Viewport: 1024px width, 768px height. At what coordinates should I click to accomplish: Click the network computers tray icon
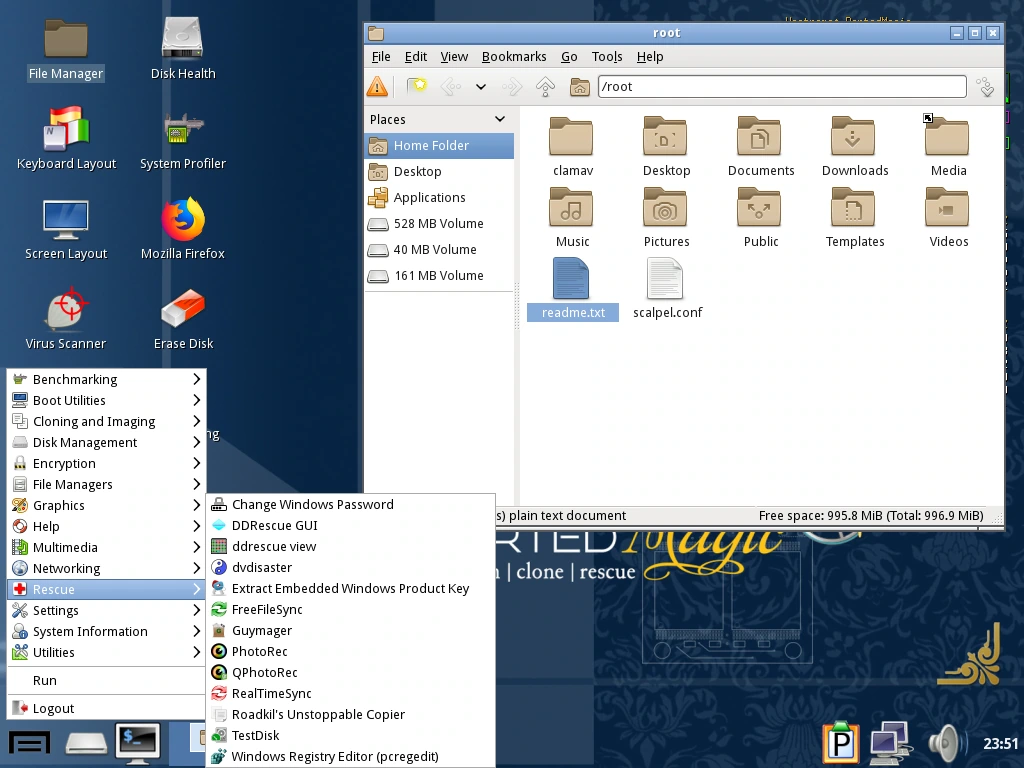tap(891, 743)
